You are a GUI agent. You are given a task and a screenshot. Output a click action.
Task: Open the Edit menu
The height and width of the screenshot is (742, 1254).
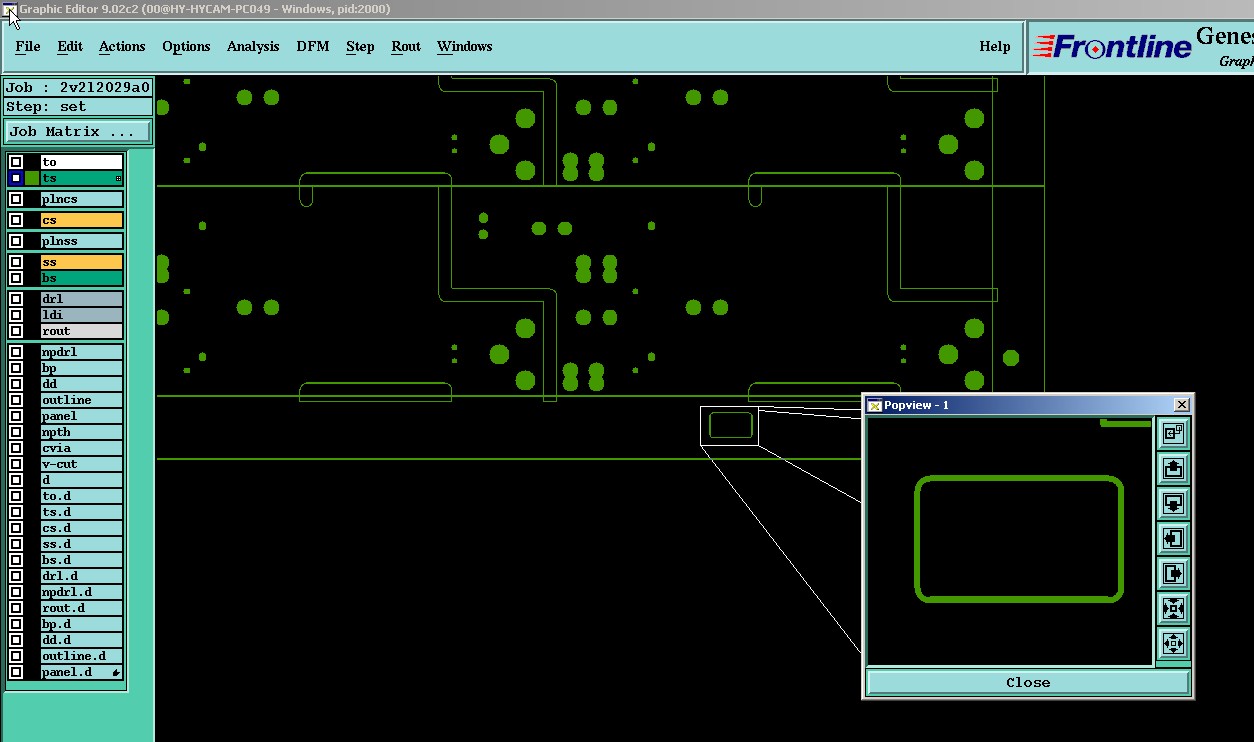click(x=70, y=46)
